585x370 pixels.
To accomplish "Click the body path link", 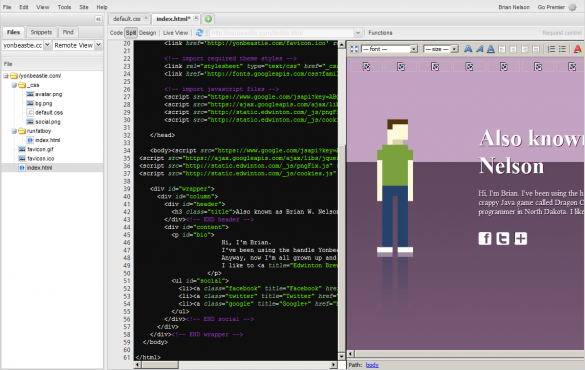I will pyautogui.click(x=372, y=365).
